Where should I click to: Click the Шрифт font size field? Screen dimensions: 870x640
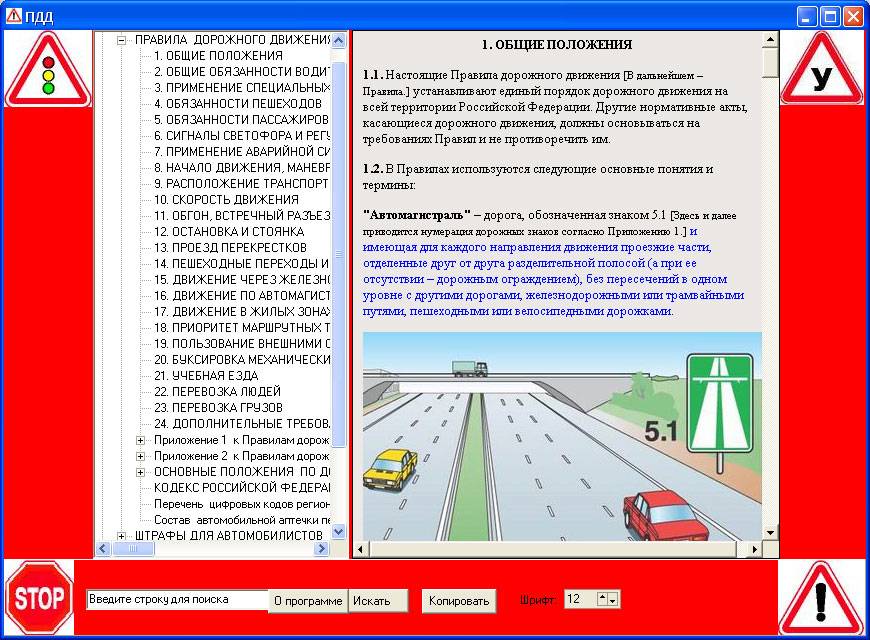[x=580, y=599]
